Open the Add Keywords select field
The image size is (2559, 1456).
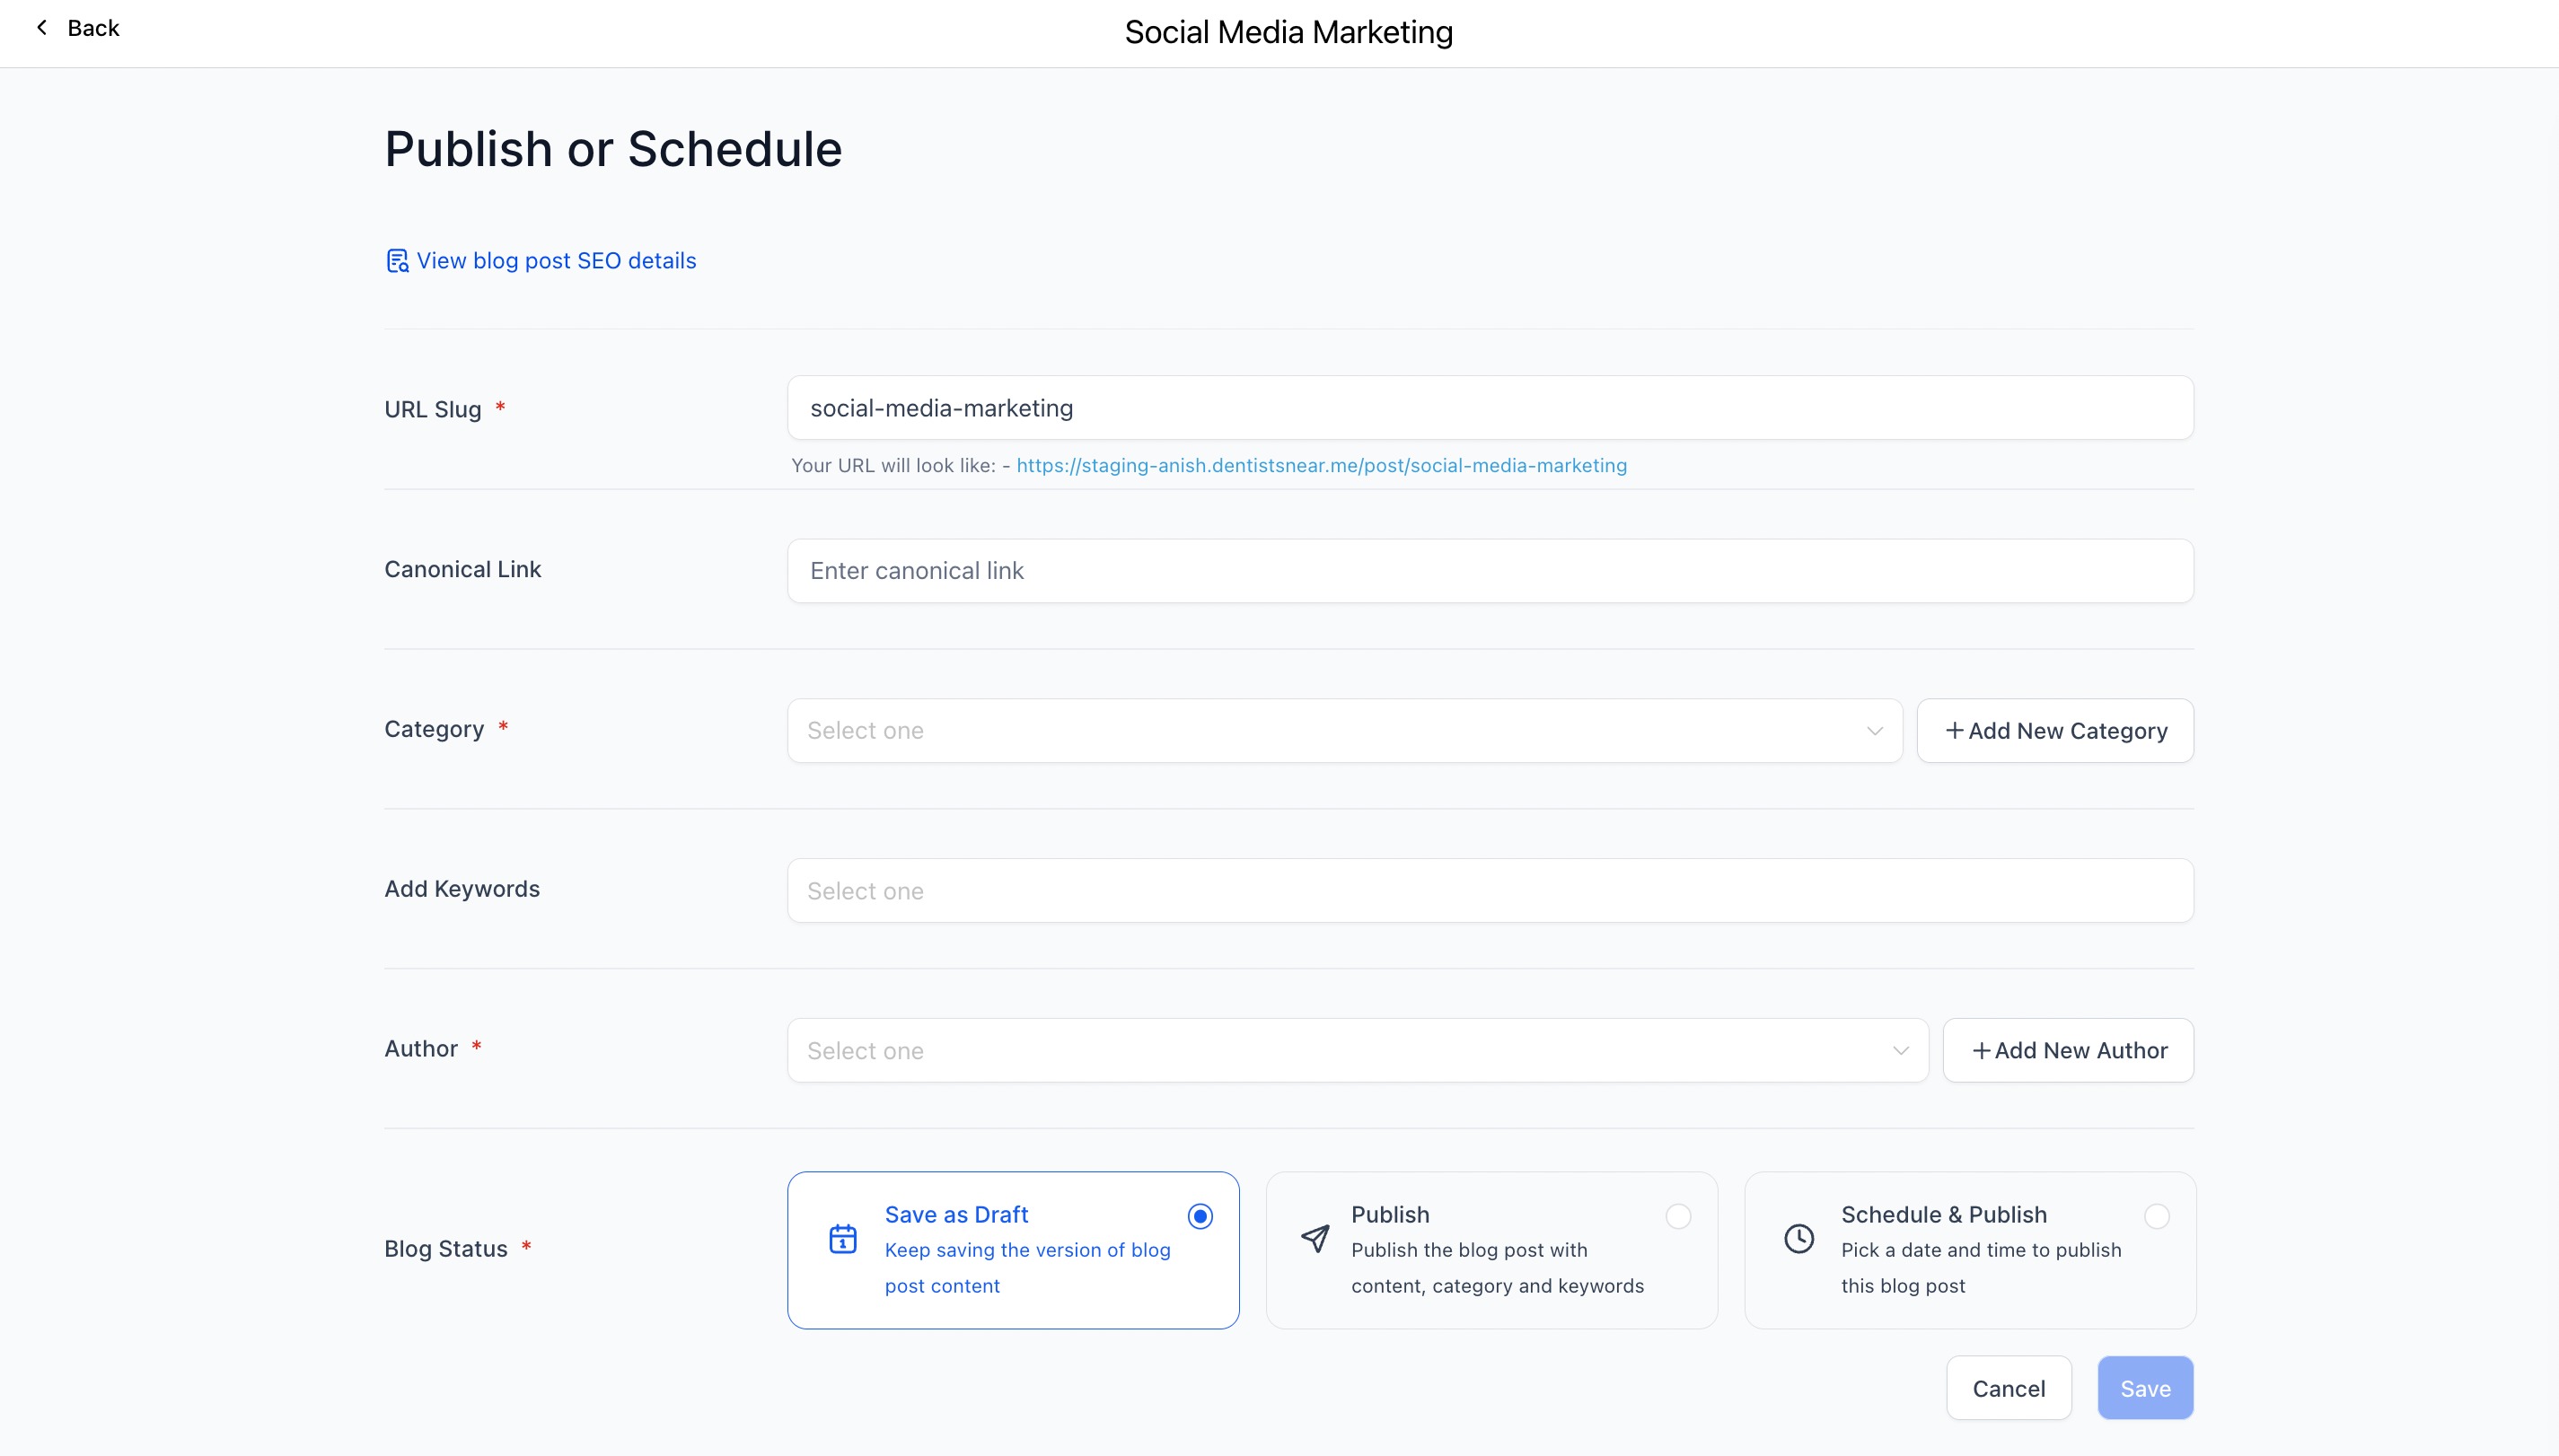tap(1490, 891)
